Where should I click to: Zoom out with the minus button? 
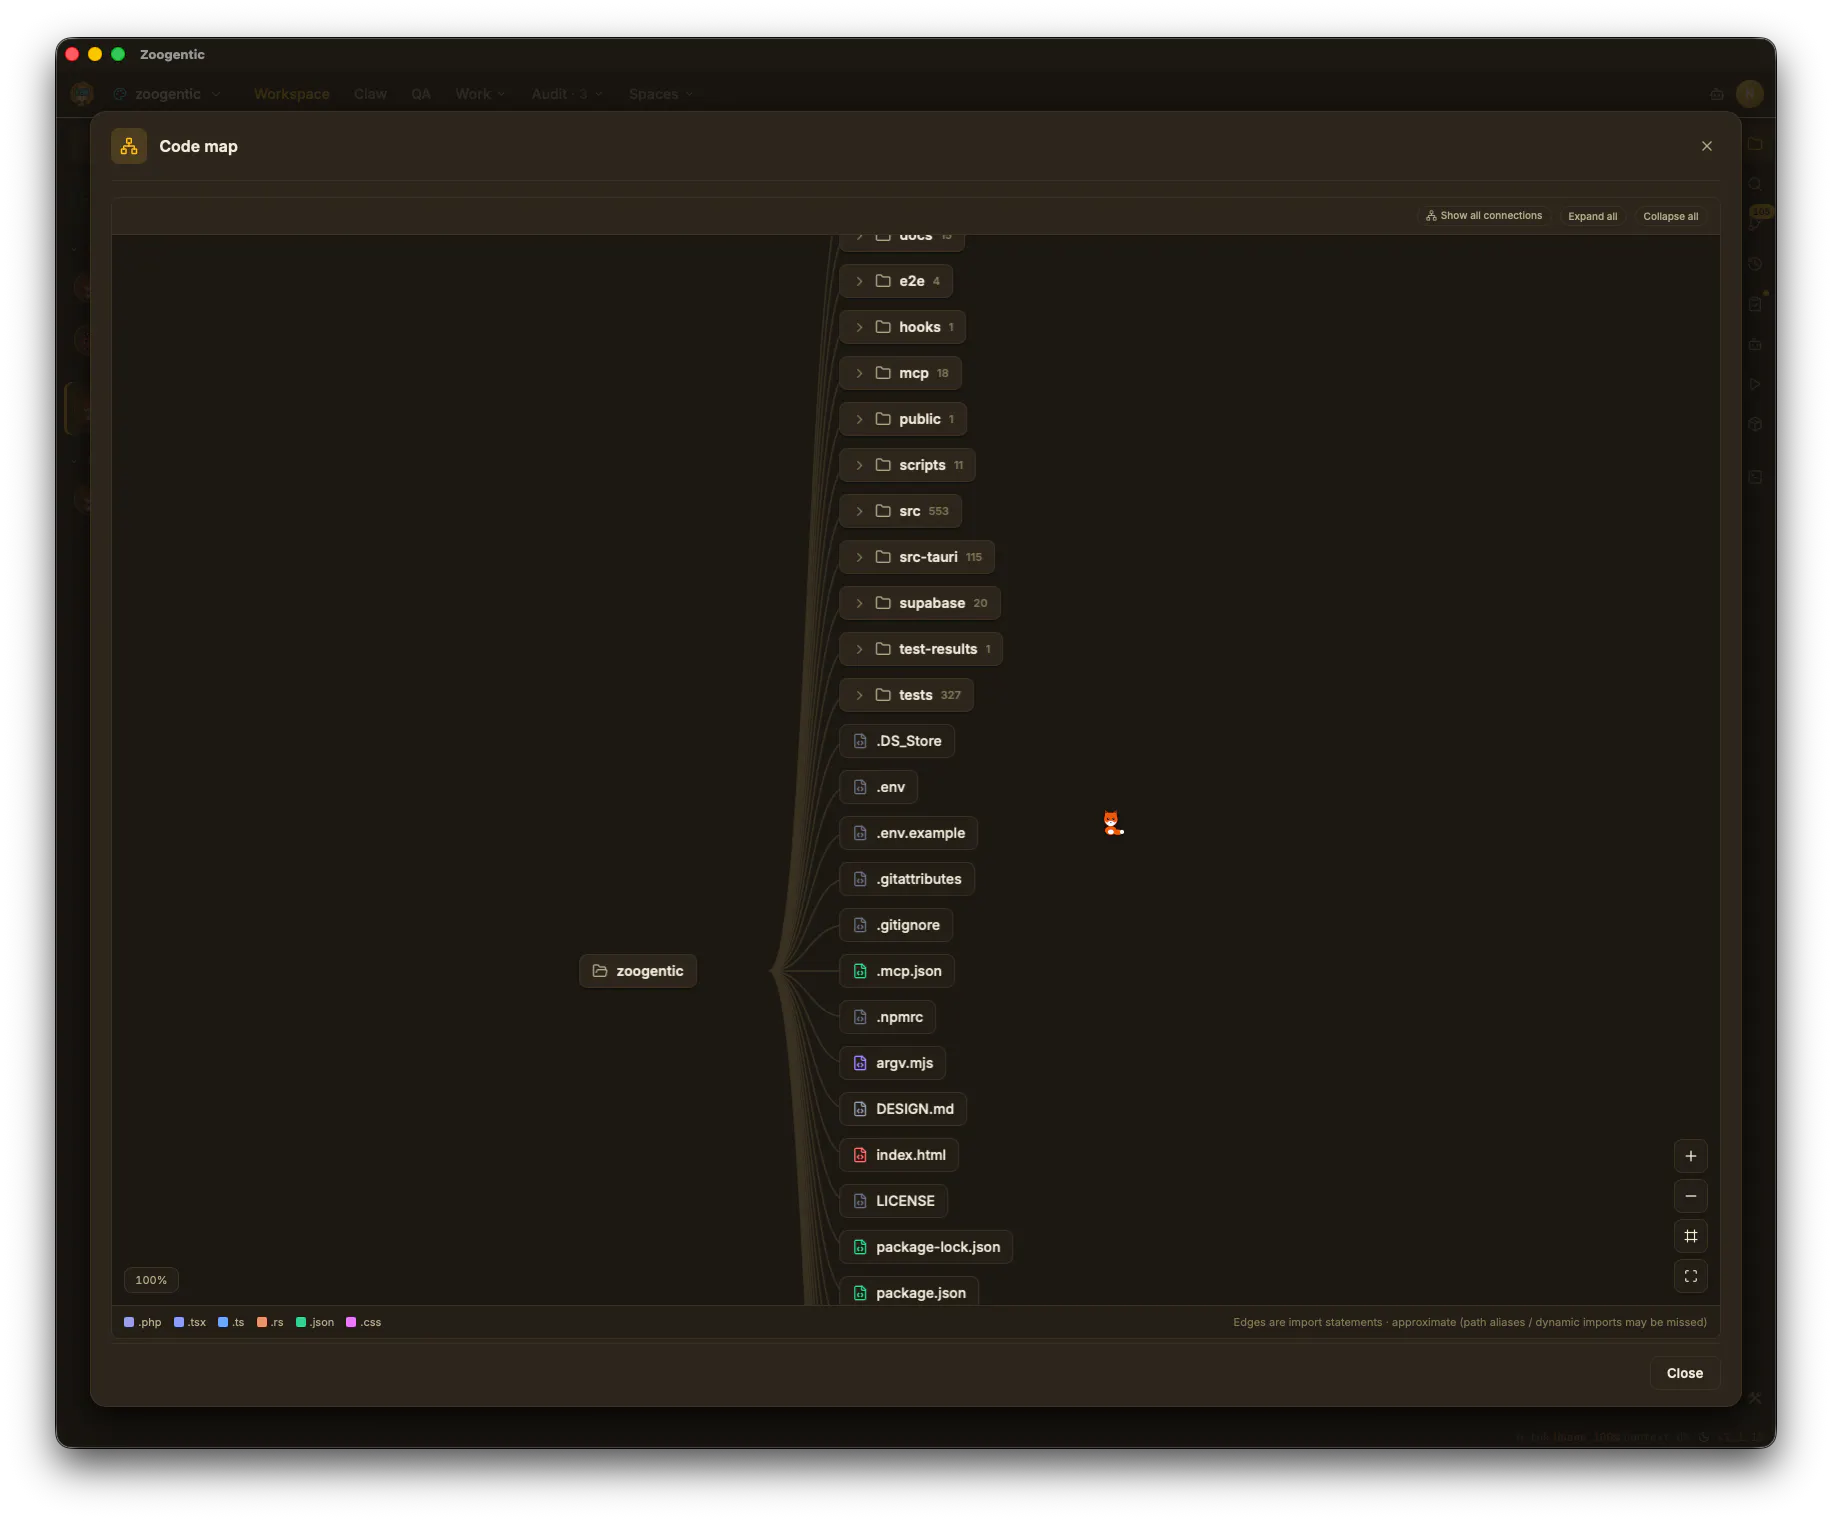coord(1690,1196)
